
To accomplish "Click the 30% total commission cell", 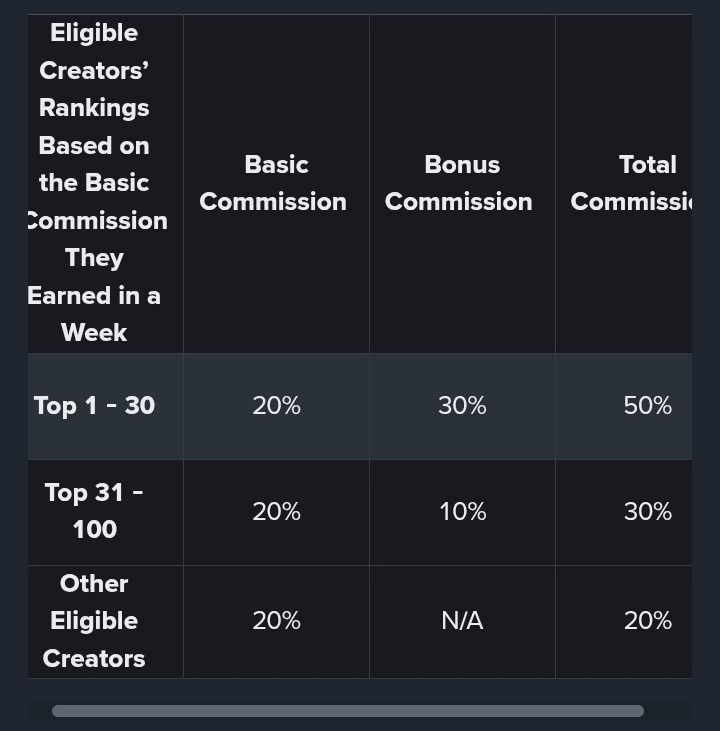I will (647, 511).
